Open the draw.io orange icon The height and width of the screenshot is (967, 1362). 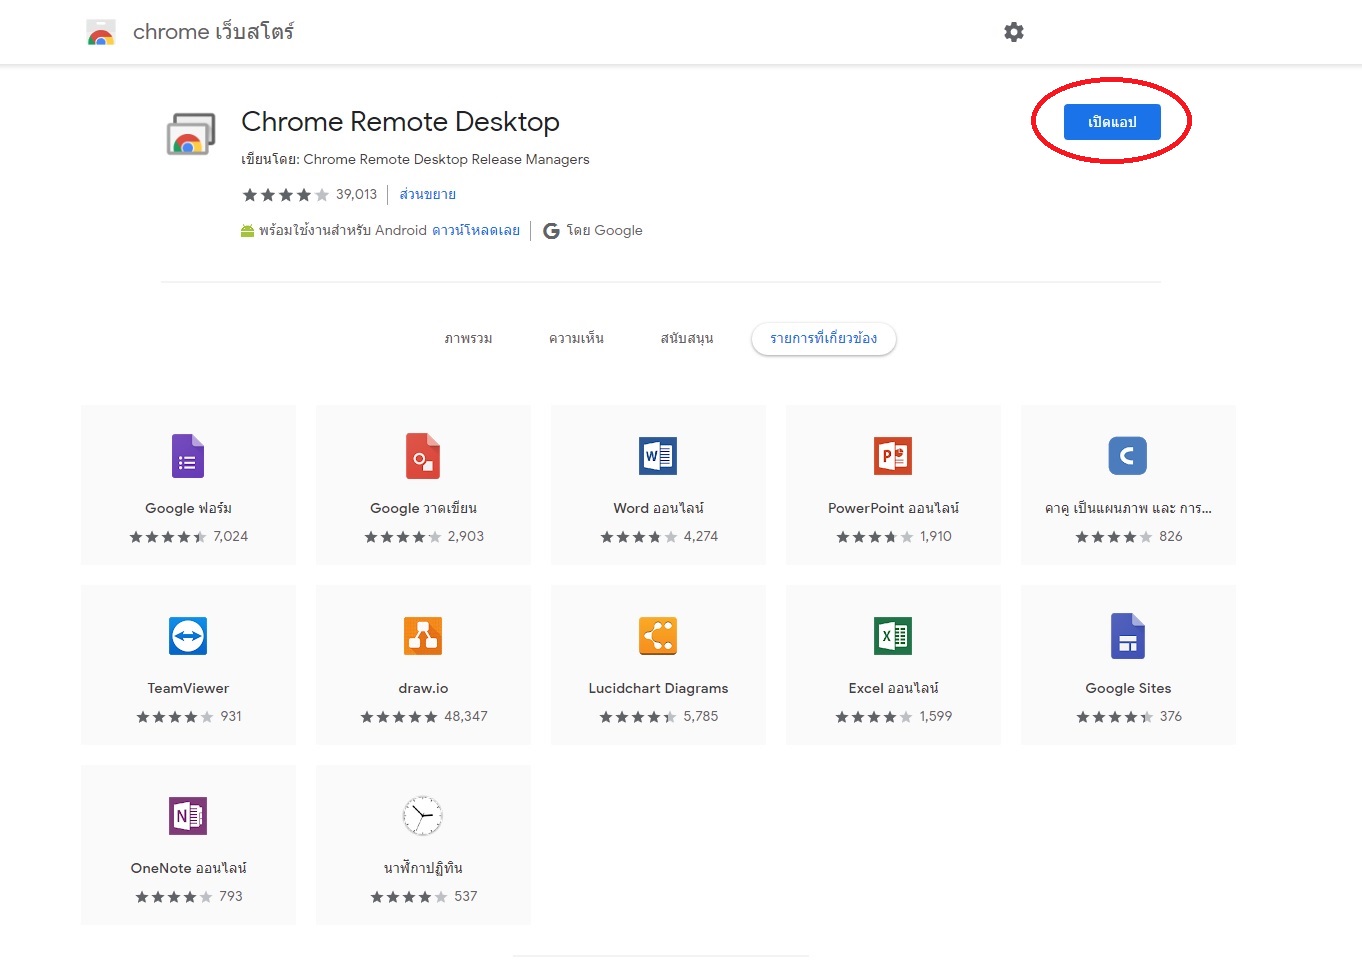click(x=423, y=636)
